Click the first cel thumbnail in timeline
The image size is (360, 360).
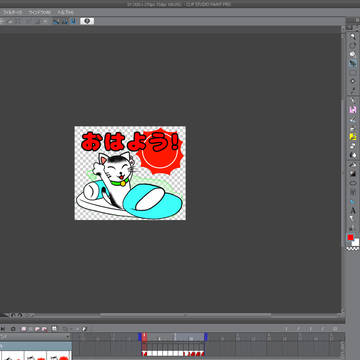13,355
